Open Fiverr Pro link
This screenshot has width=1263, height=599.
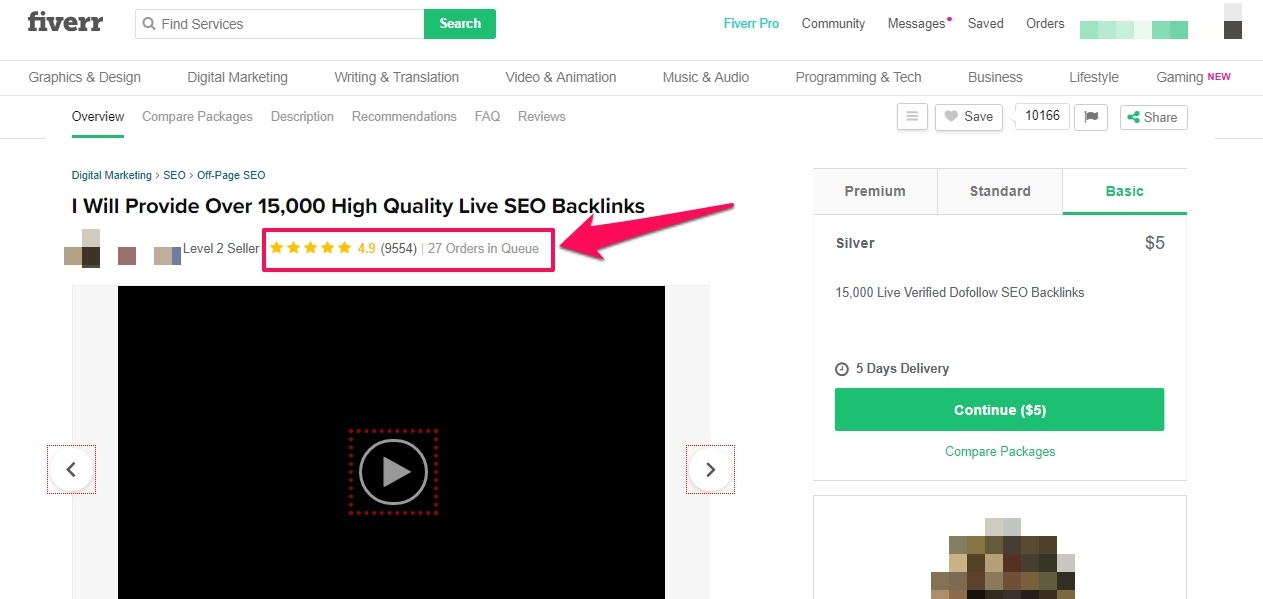pyautogui.click(x=751, y=23)
